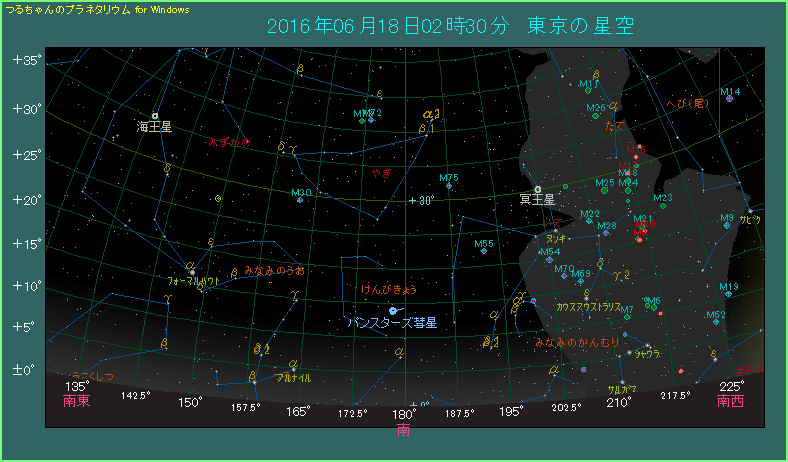Select the M55 cluster marker
This screenshot has width=788, height=462.
point(483,251)
